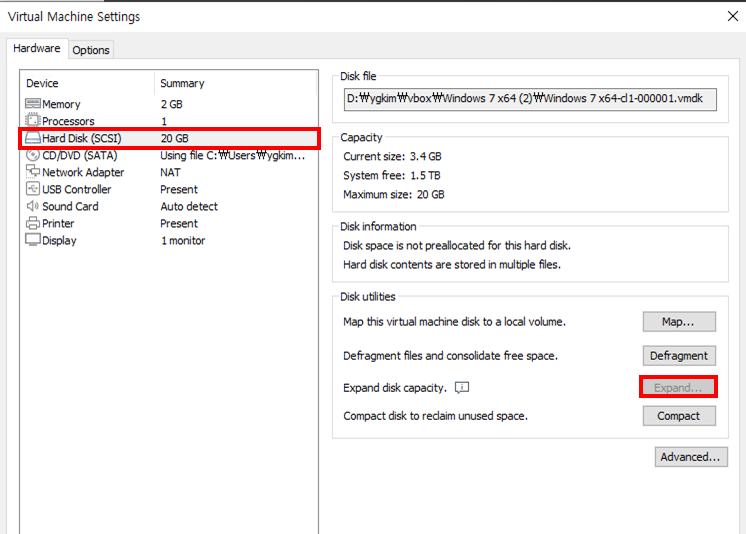Select the Memory row label
This screenshot has width=746, height=534.
[61, 104]
